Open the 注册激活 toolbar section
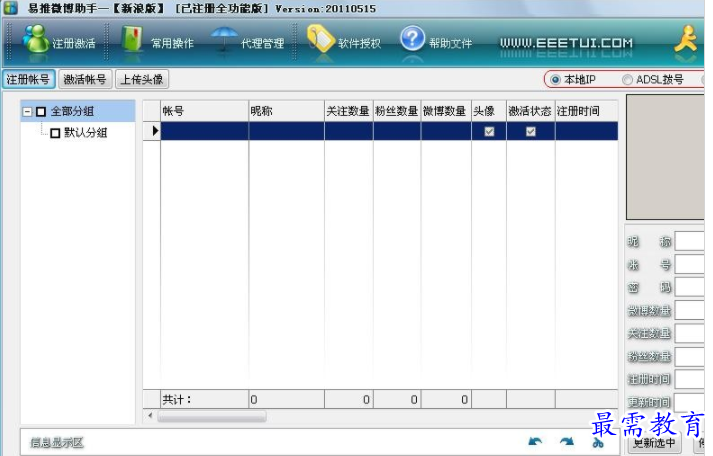 pos(59,43)
